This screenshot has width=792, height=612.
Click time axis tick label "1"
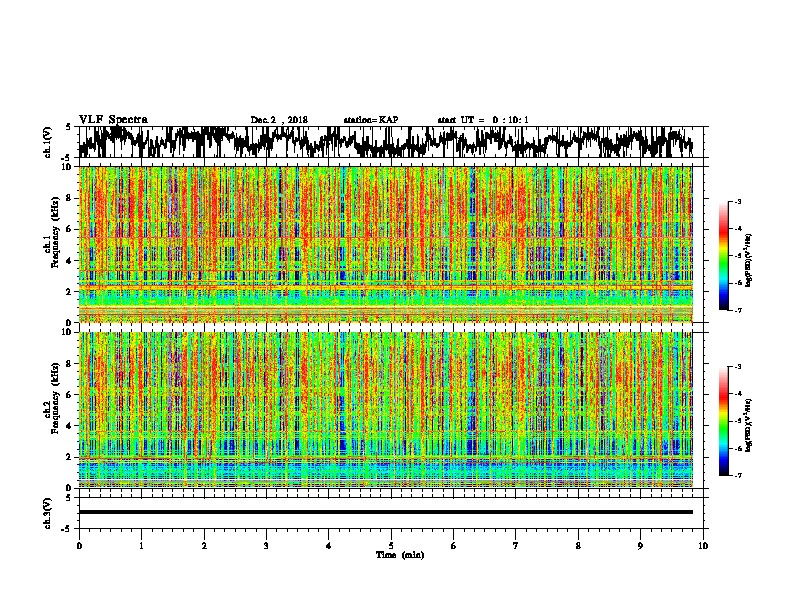coord(141,546)
